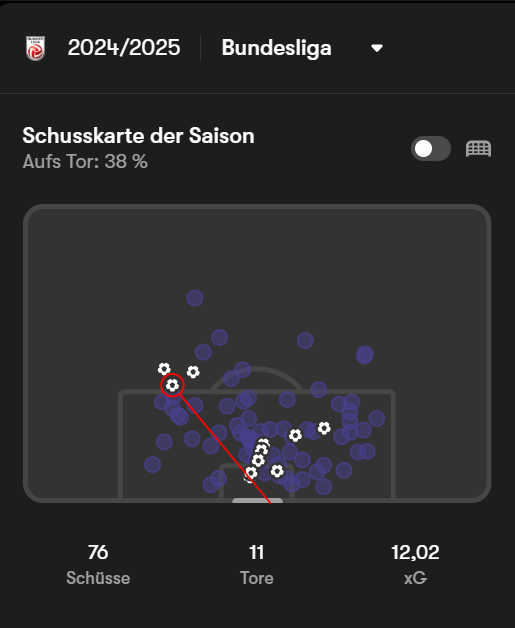Toggle the shot map view switch
Viewport: 515px width, 628px height.
[431, 149]
